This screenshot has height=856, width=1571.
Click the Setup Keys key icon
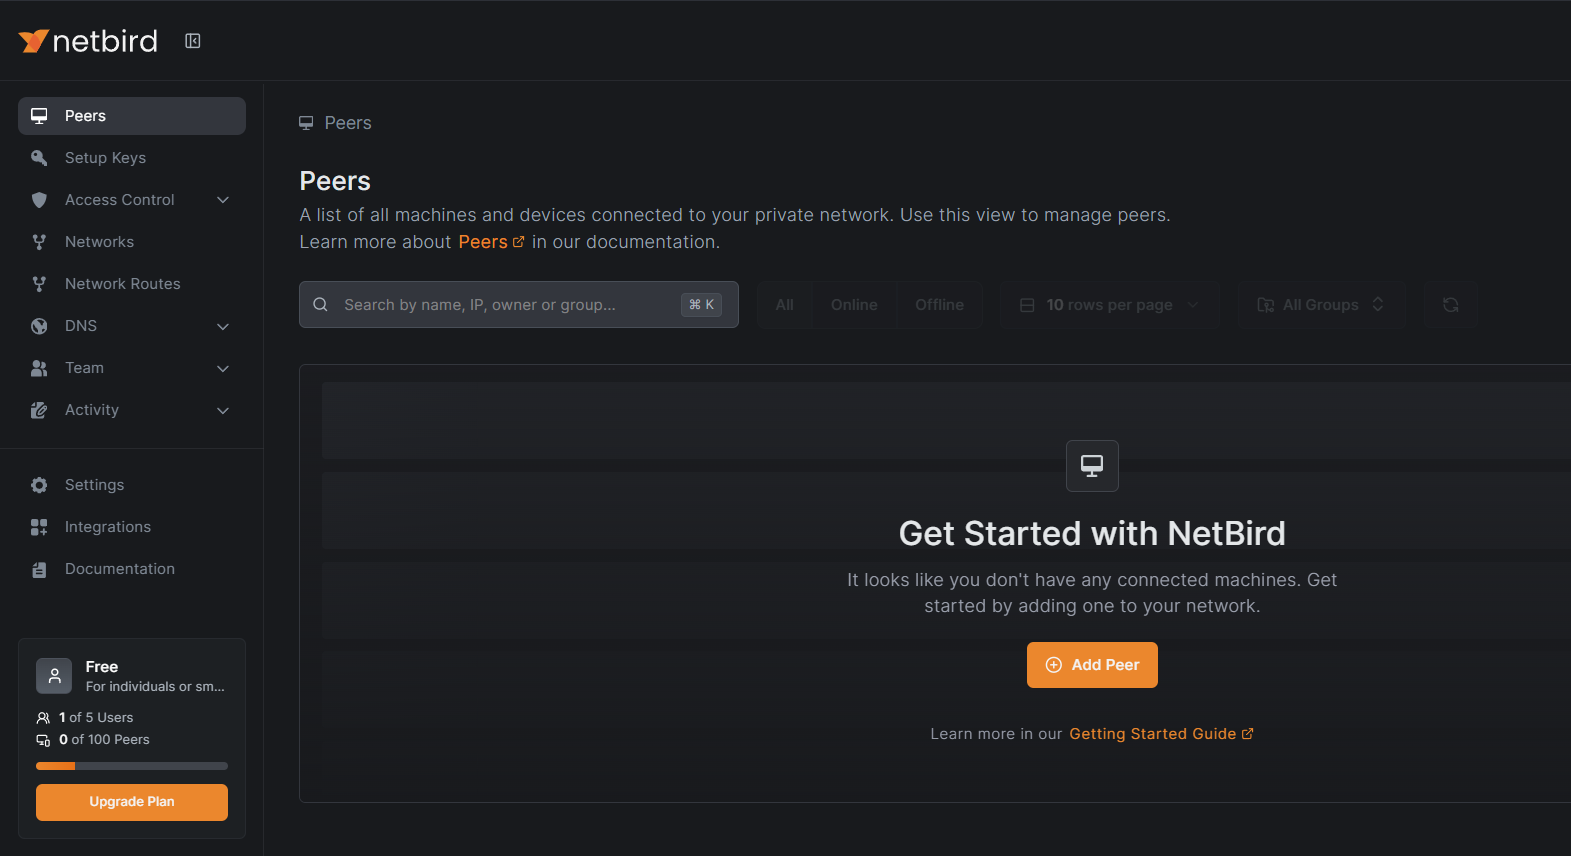pos(39,158)
